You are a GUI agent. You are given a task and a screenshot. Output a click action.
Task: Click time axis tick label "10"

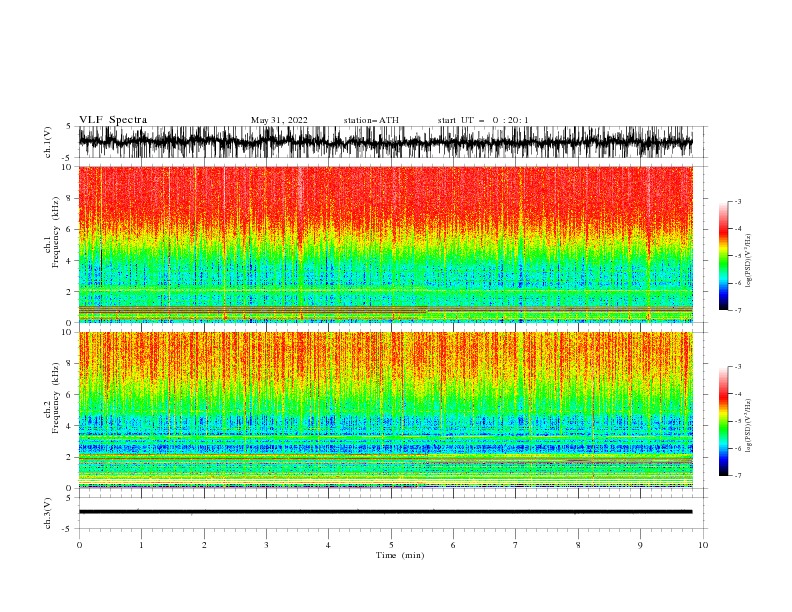coord(703,545)
